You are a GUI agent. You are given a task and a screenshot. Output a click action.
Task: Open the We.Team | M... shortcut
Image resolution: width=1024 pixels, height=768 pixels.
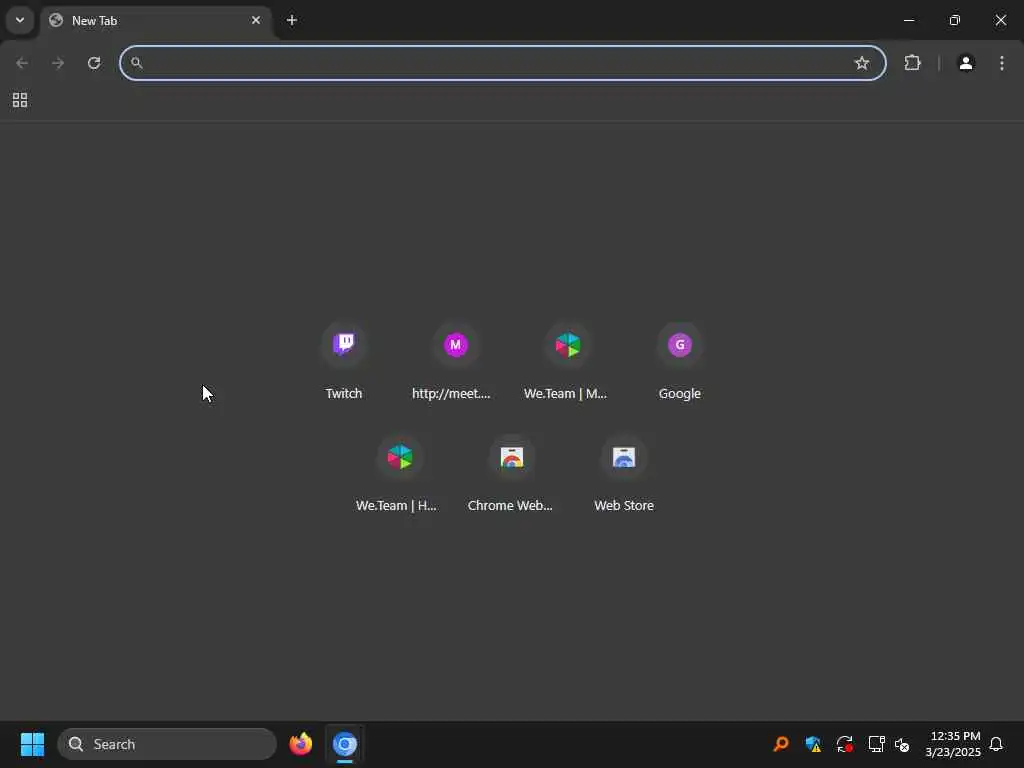coord(567,362)
